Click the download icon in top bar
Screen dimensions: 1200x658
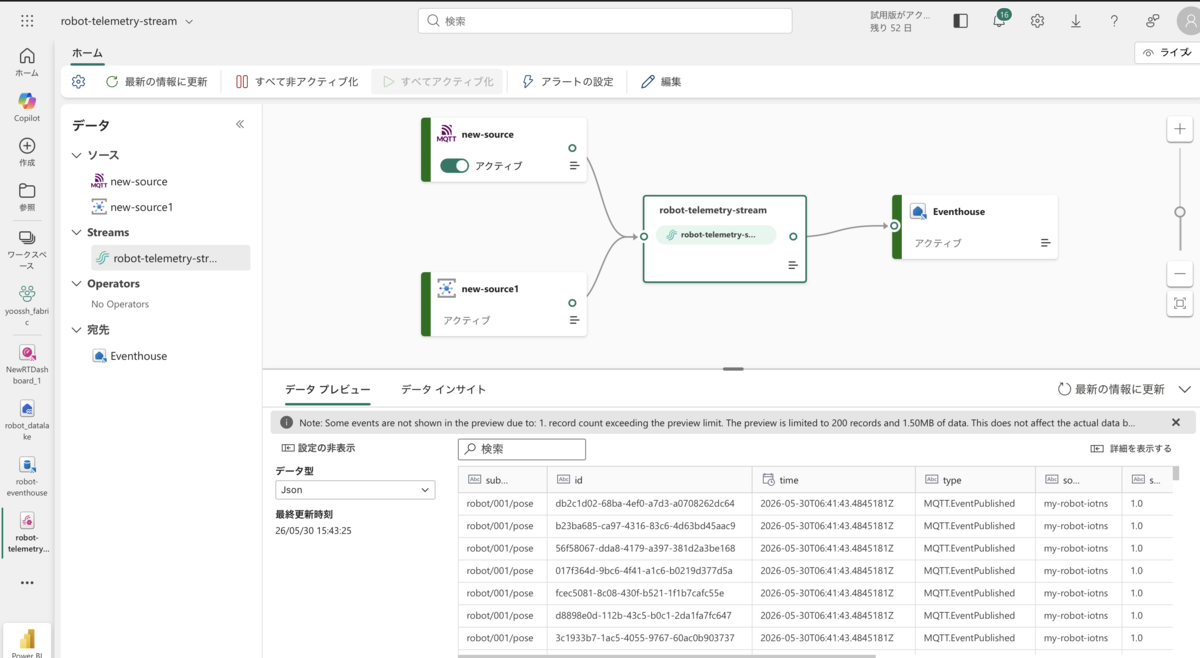pos(1076,20)
